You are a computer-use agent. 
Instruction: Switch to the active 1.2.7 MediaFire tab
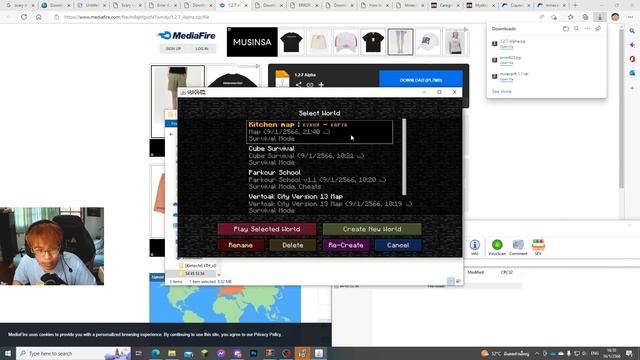[234, 5]
